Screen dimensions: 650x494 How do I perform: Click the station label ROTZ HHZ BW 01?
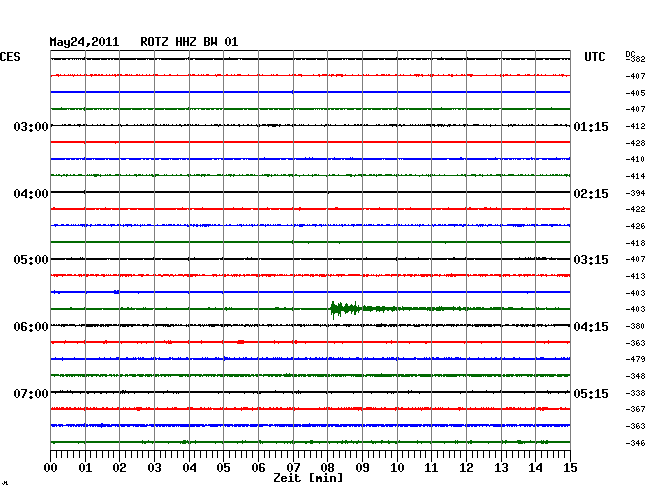[189, 42]
